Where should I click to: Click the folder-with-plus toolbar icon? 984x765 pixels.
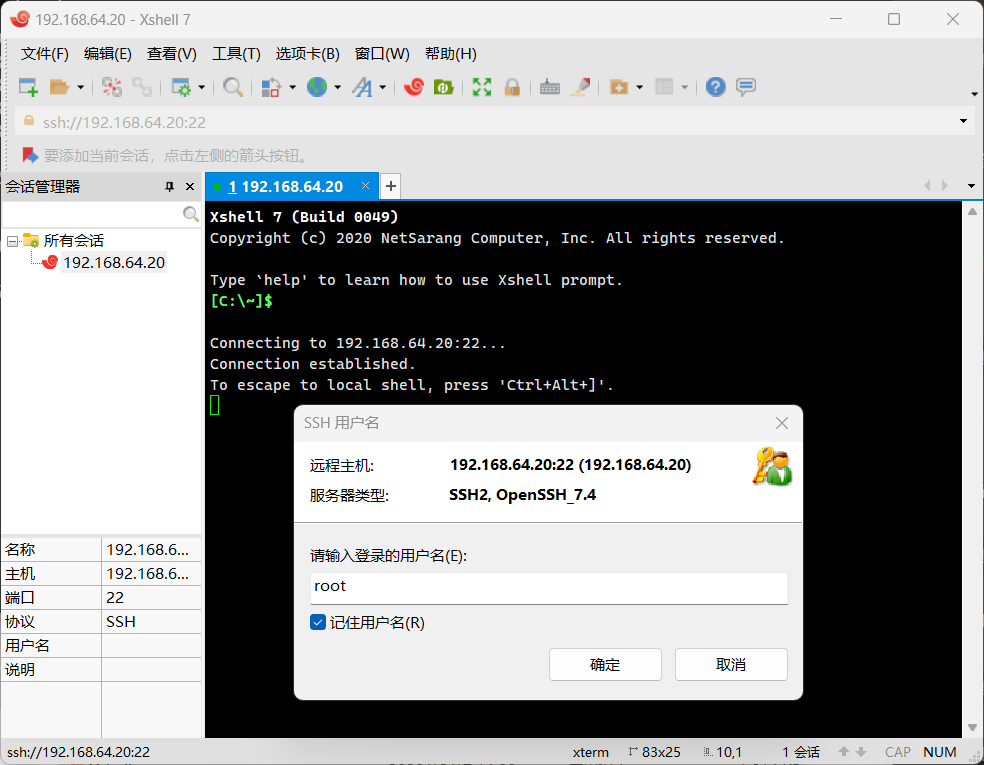pos(619,87)
